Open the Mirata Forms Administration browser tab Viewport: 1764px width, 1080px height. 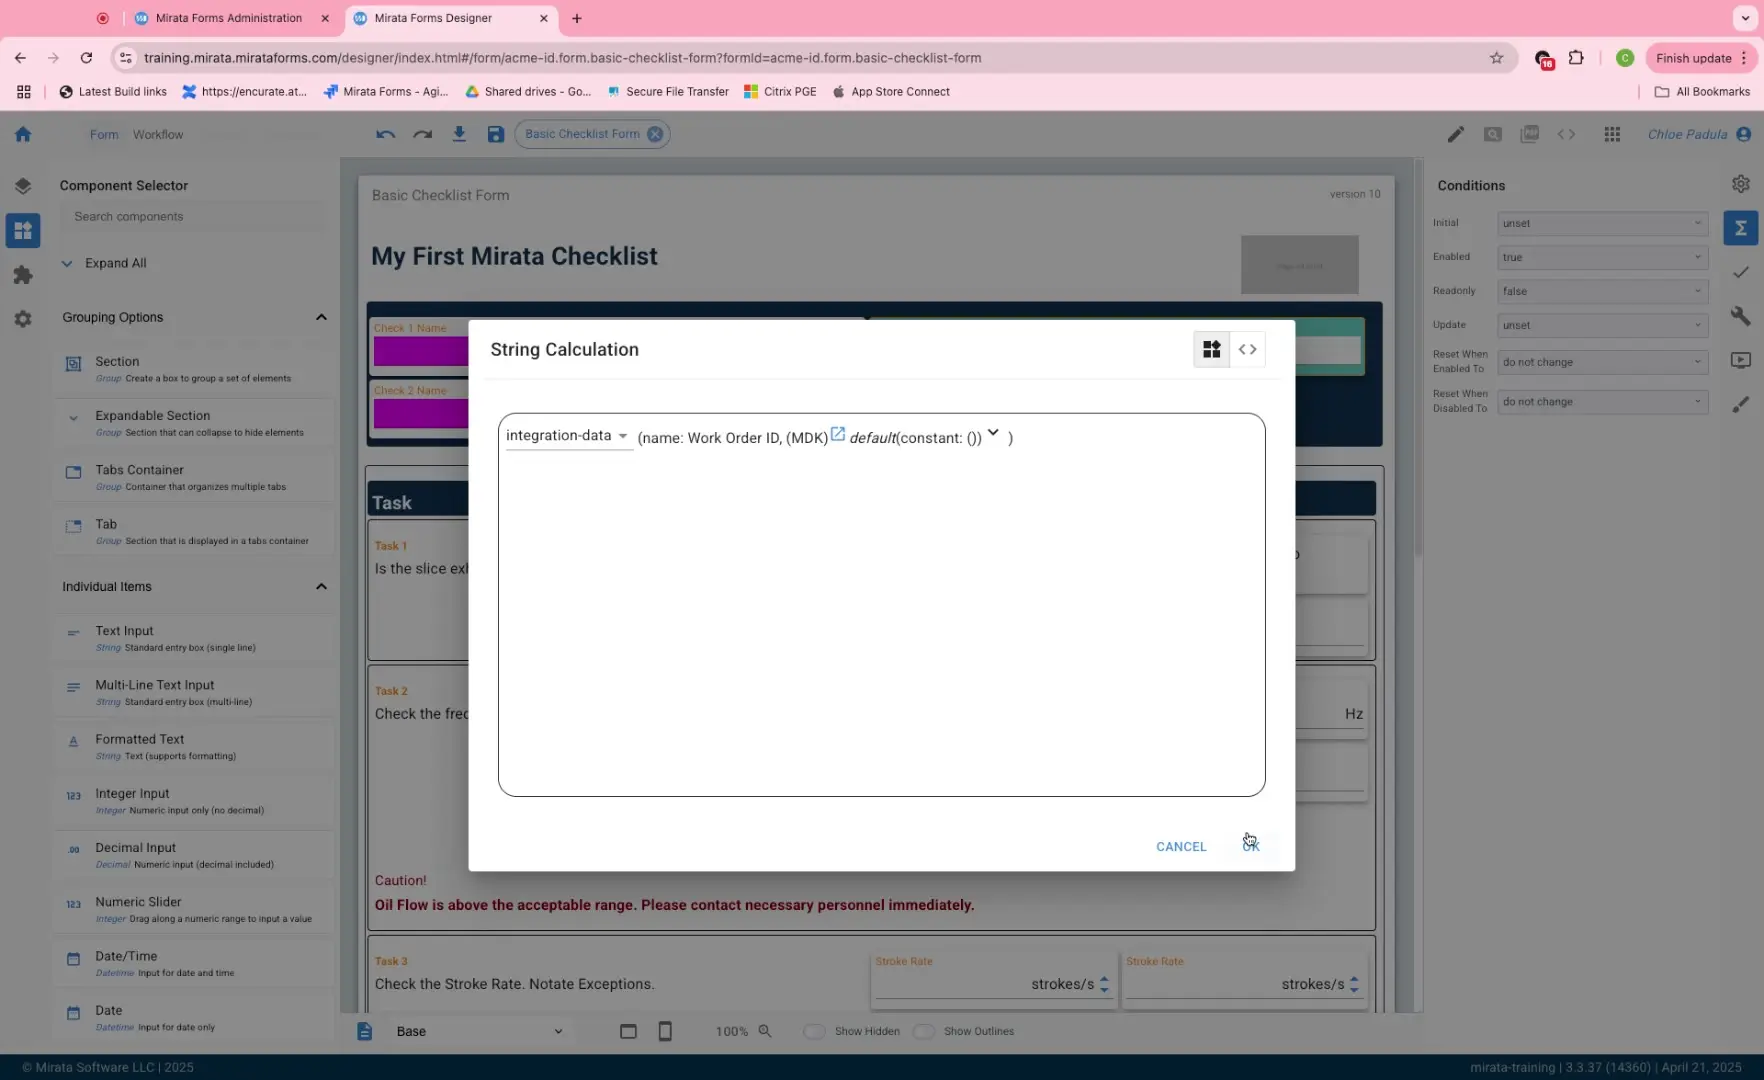tap(230, 18)
